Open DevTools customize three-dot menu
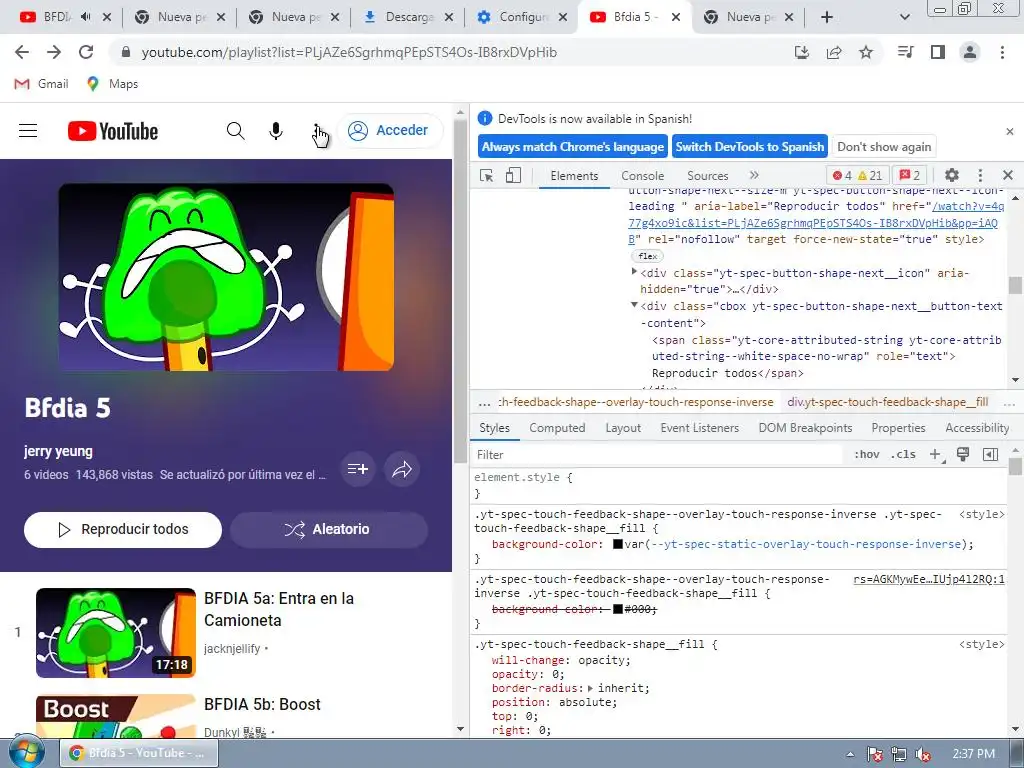1024x768 pixels. (980, 175)
